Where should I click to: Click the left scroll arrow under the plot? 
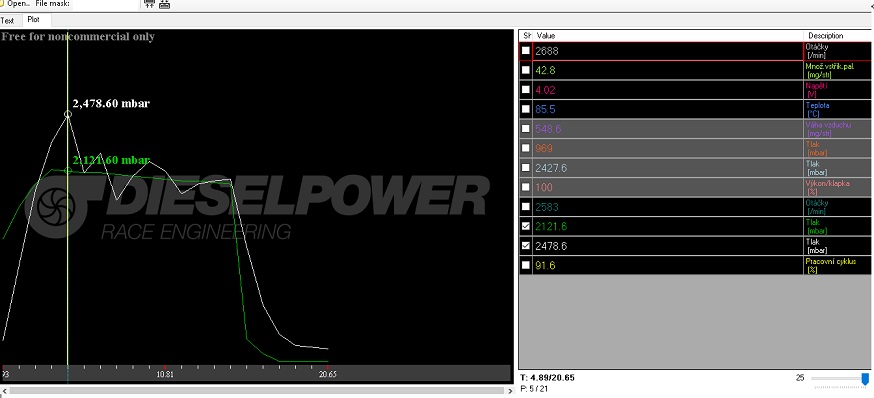tap(3, 391)
